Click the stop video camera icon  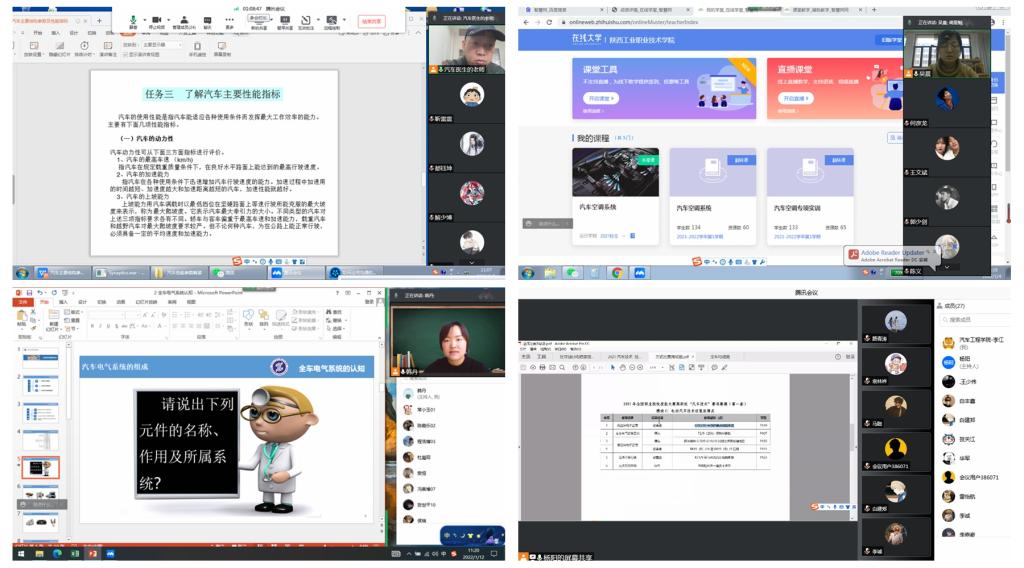pos(158,20)
